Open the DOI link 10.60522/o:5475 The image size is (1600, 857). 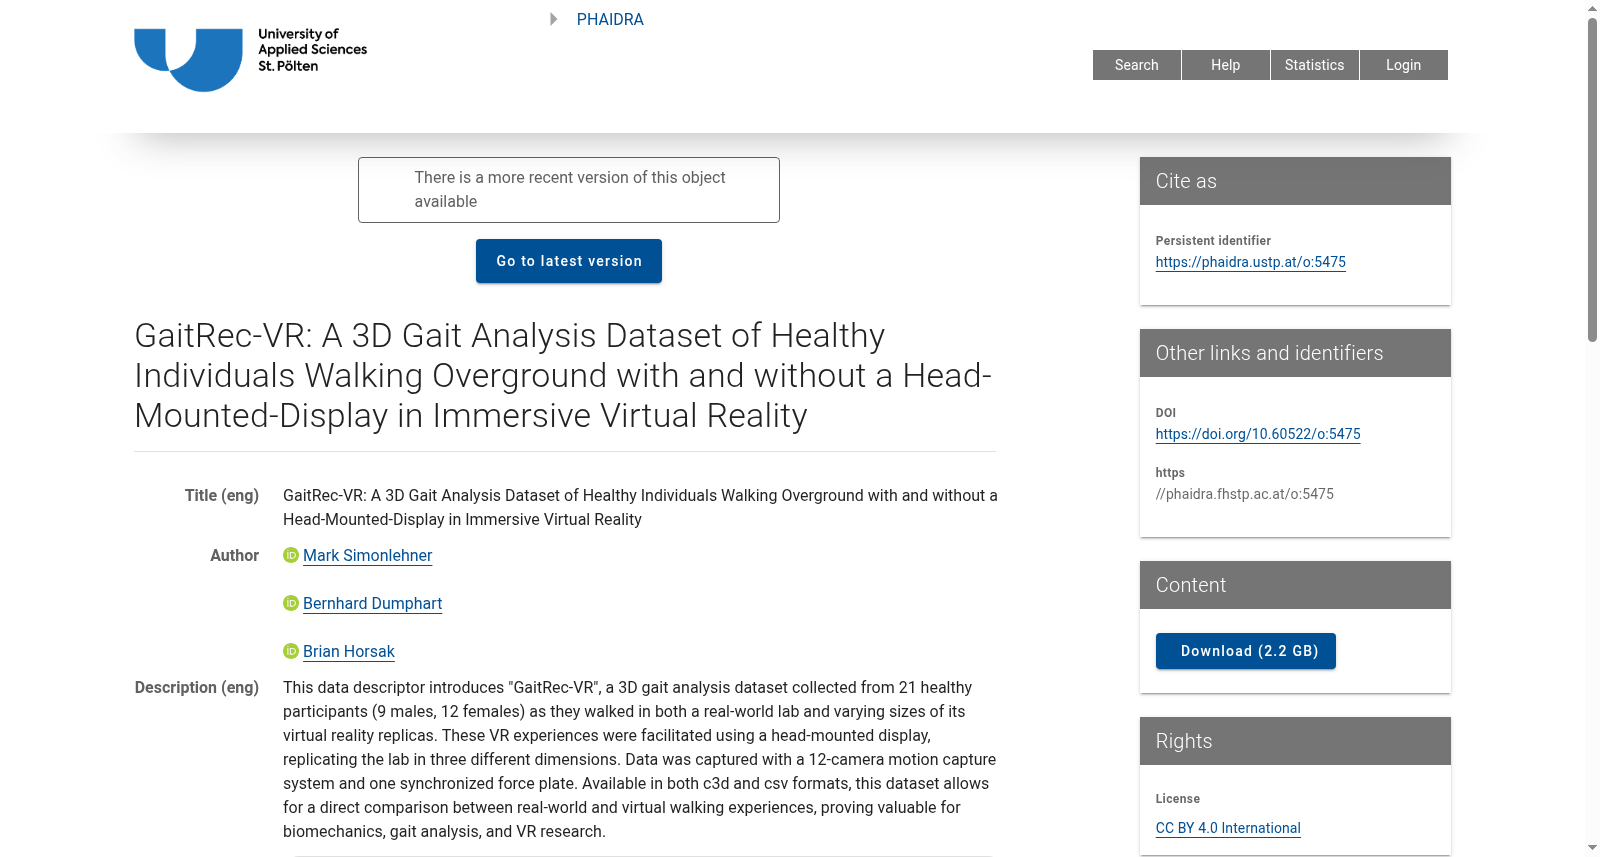point(1258,434)
